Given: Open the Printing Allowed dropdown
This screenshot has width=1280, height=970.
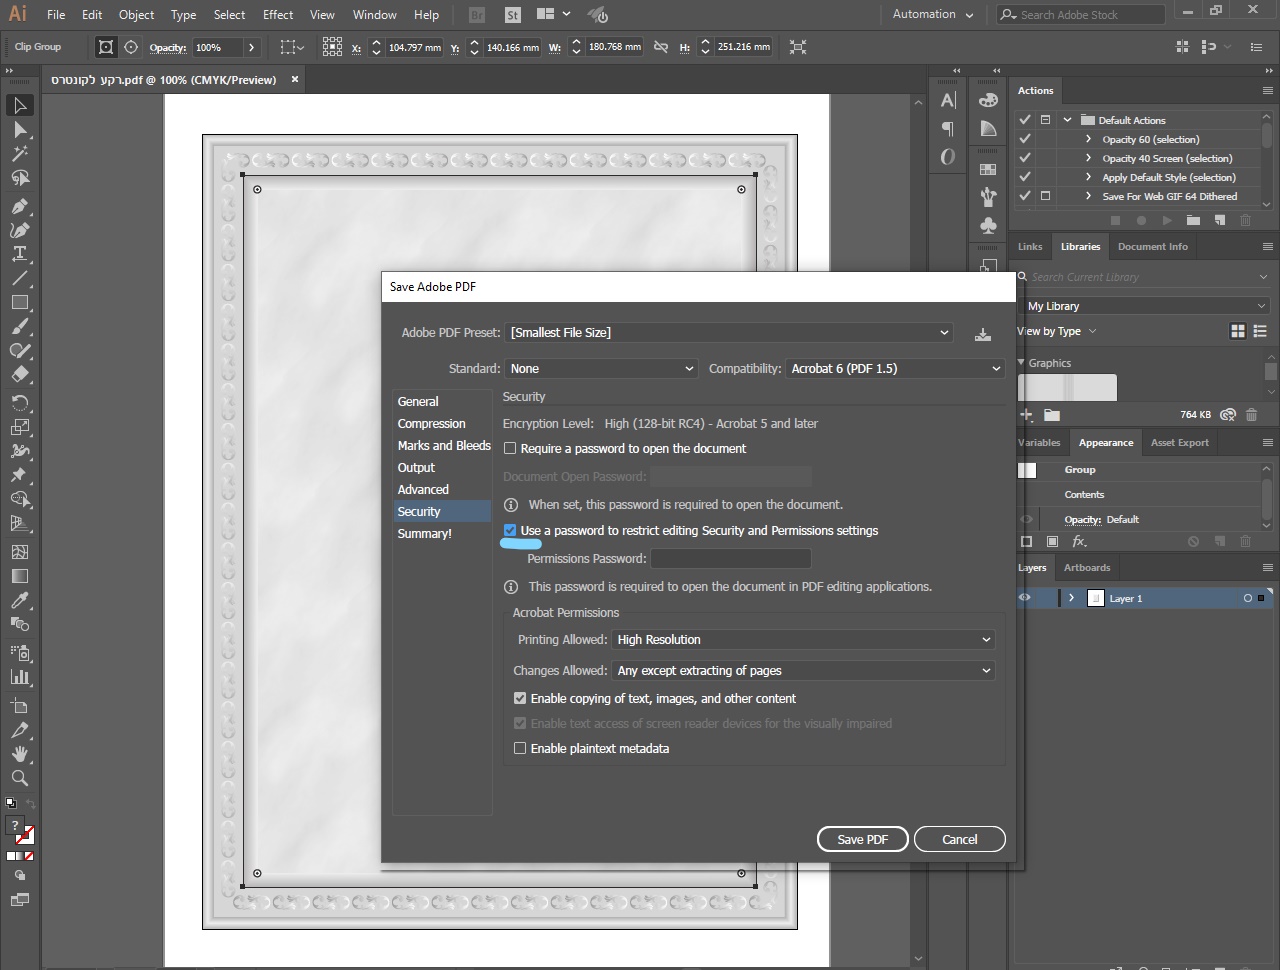Looking at the screenshot, I should click(803, 640).
